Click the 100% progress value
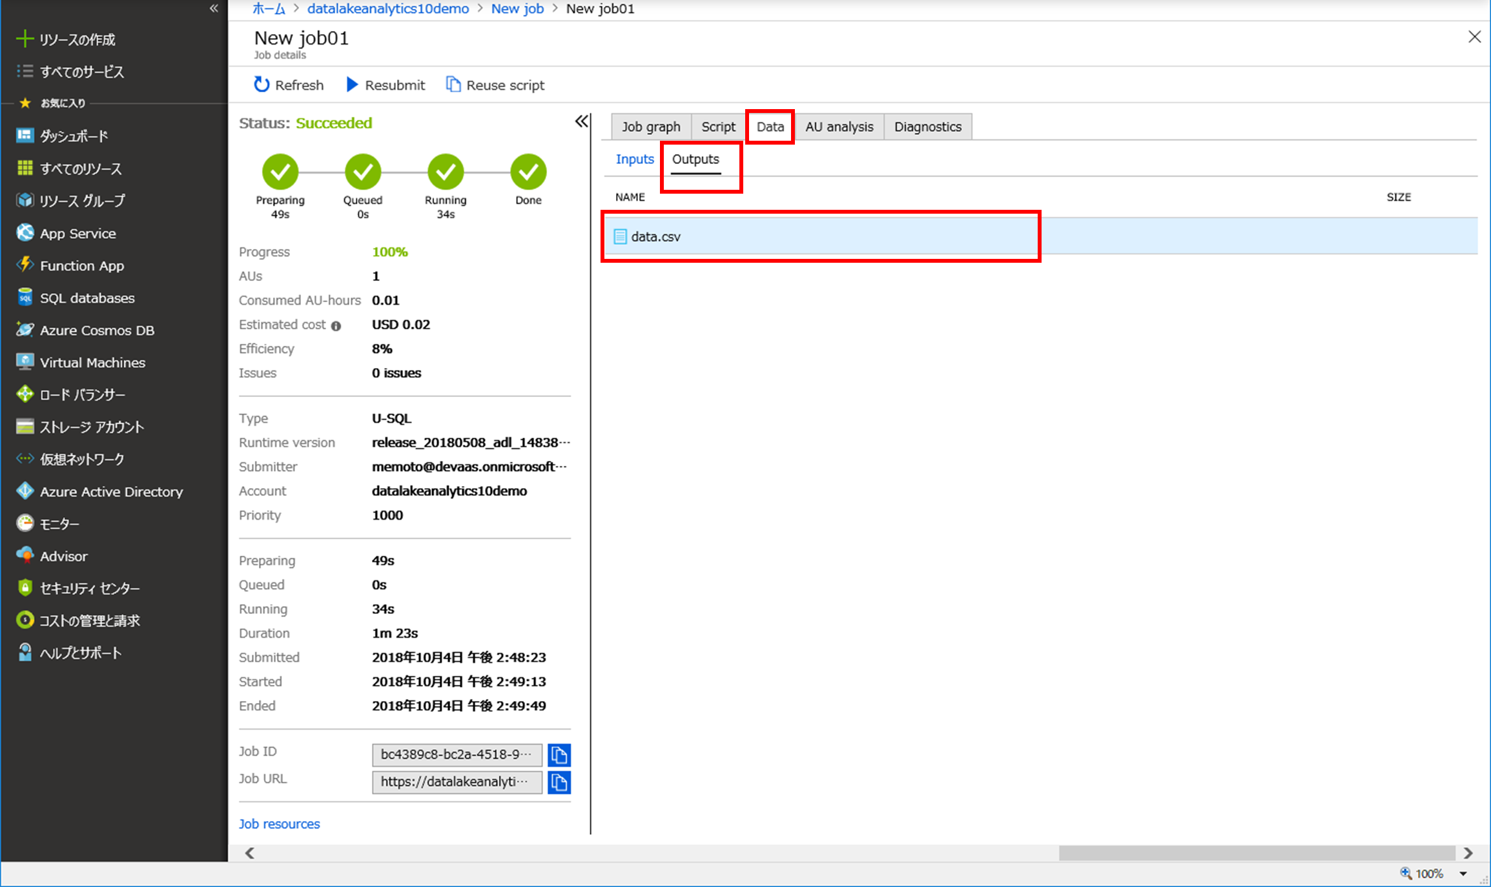The image size is (1491, 887). pos(390,252)
